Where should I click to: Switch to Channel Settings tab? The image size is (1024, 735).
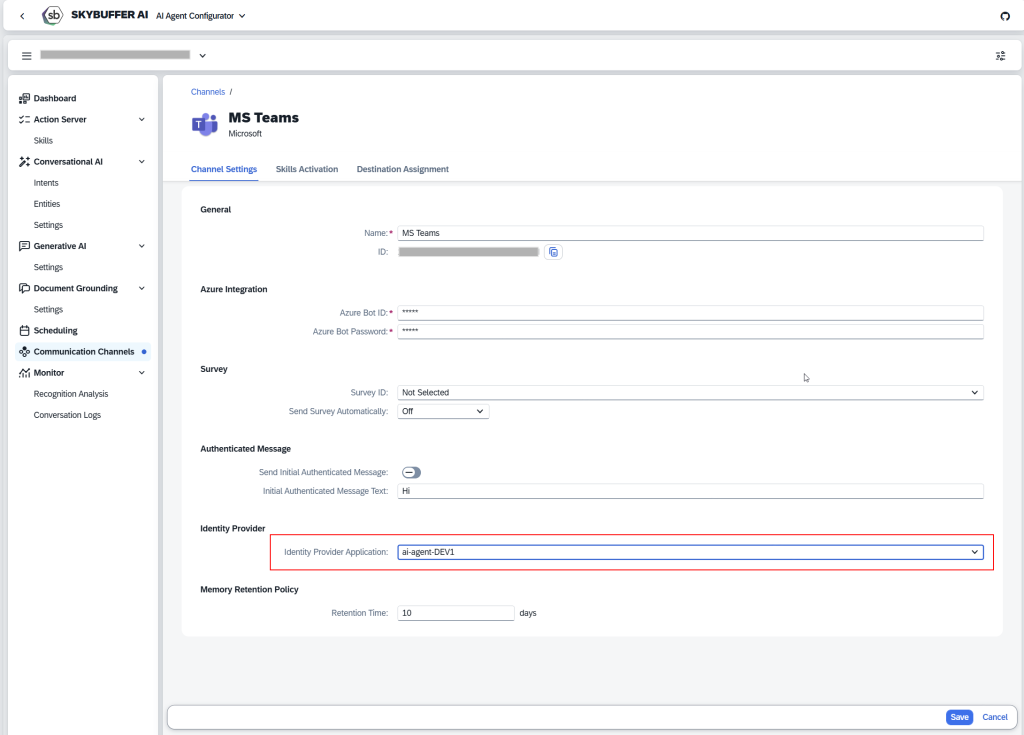(224, 169)
